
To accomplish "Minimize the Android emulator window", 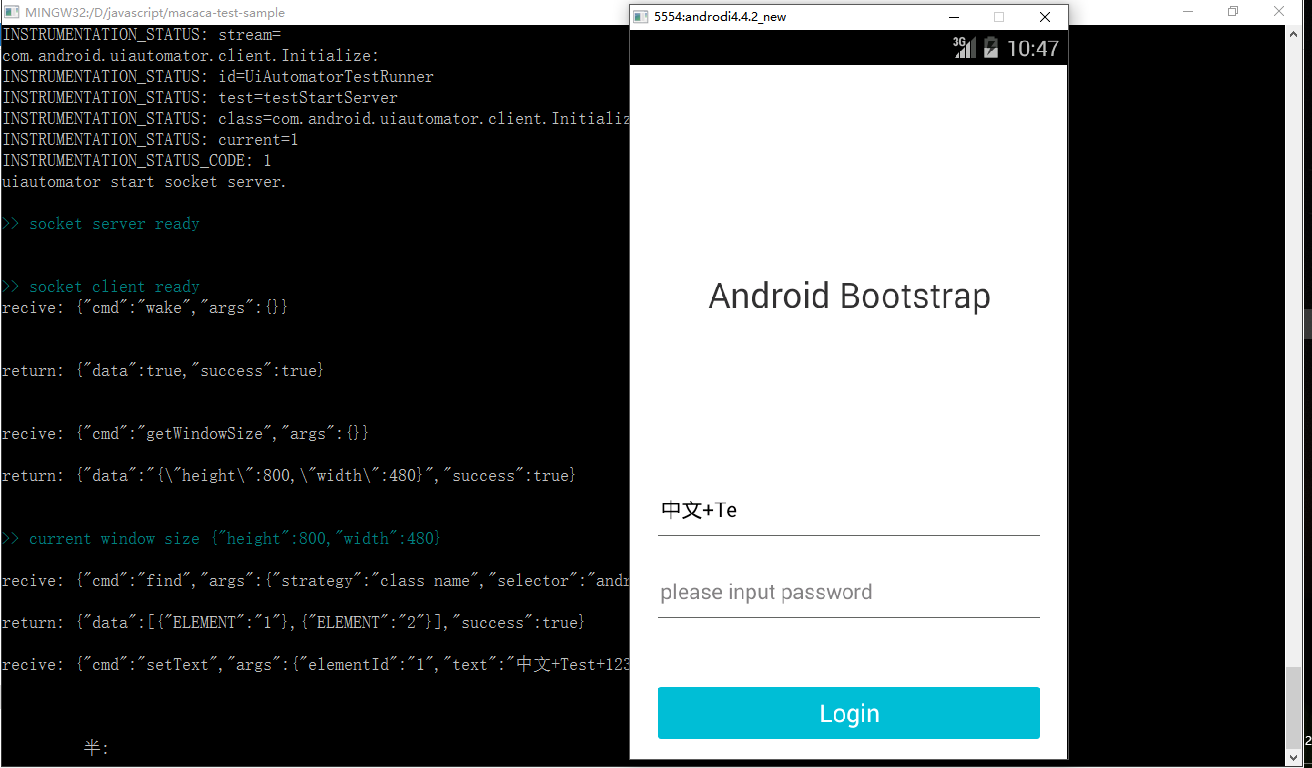I will pyautogui.click(x=954, y=17).
